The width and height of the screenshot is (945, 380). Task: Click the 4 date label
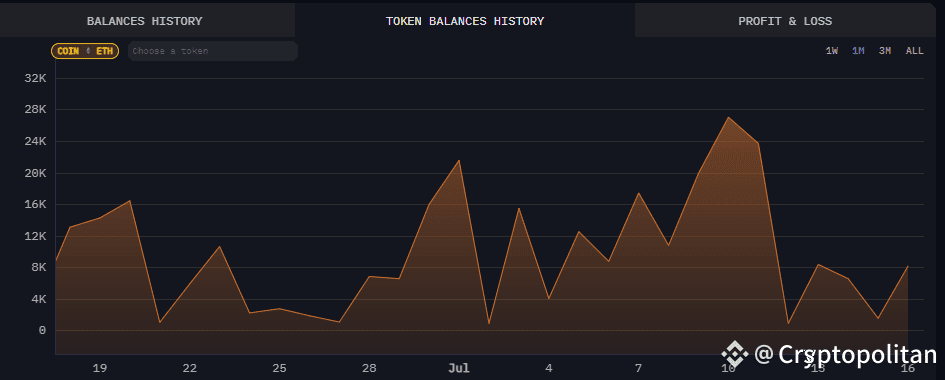pyautogui.click(x=548, y=368)
